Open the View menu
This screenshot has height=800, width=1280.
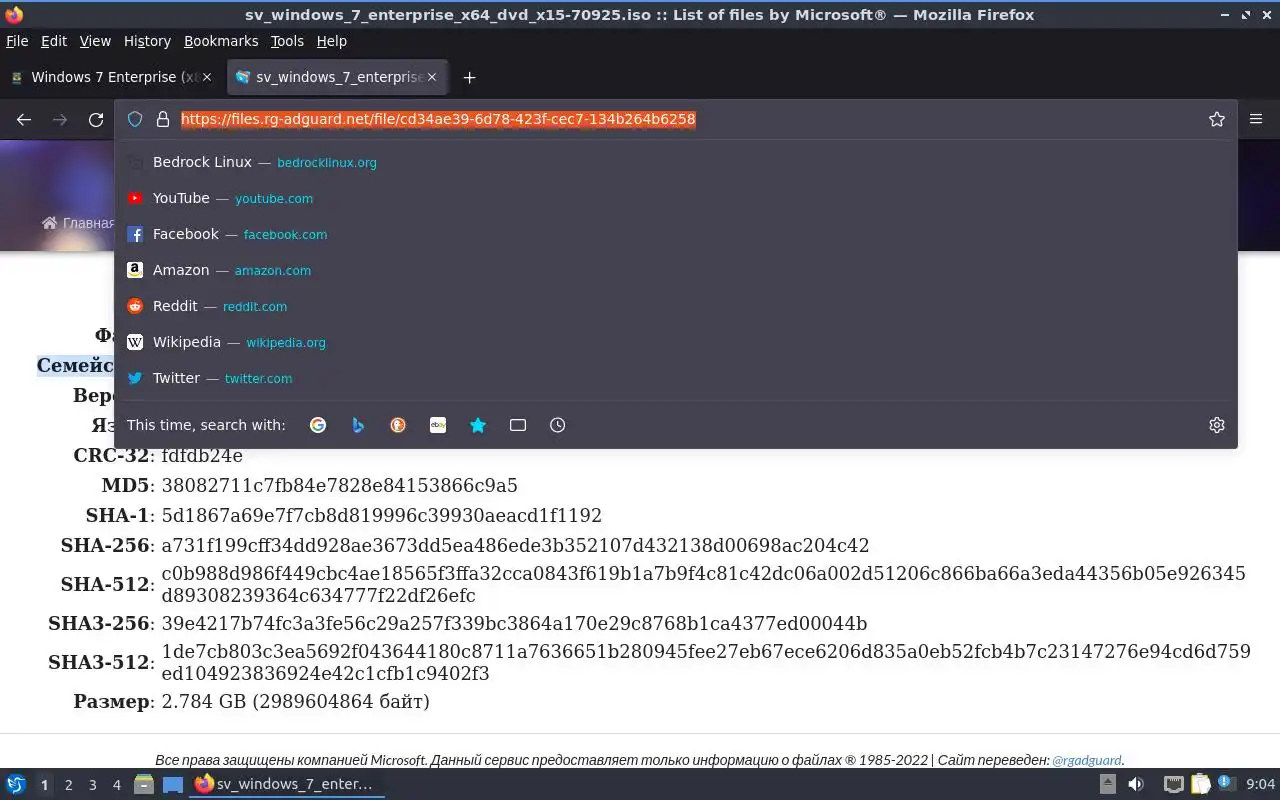point(95,41)
